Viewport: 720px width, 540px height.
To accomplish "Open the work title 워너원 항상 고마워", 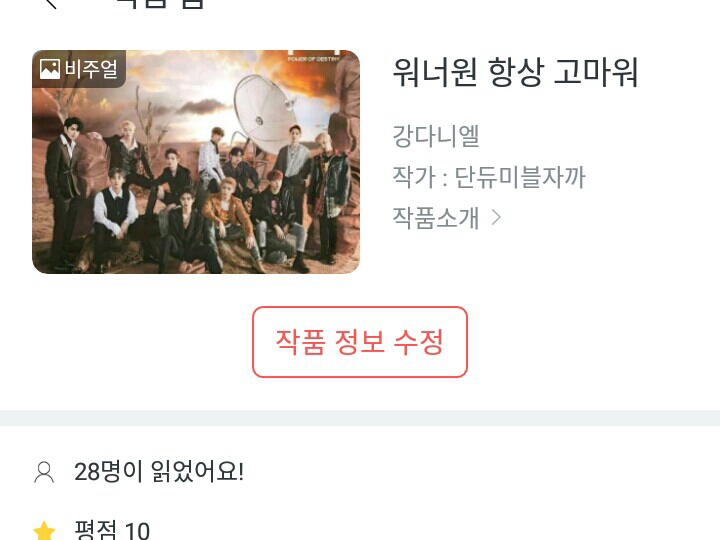I will click(516, 72).
